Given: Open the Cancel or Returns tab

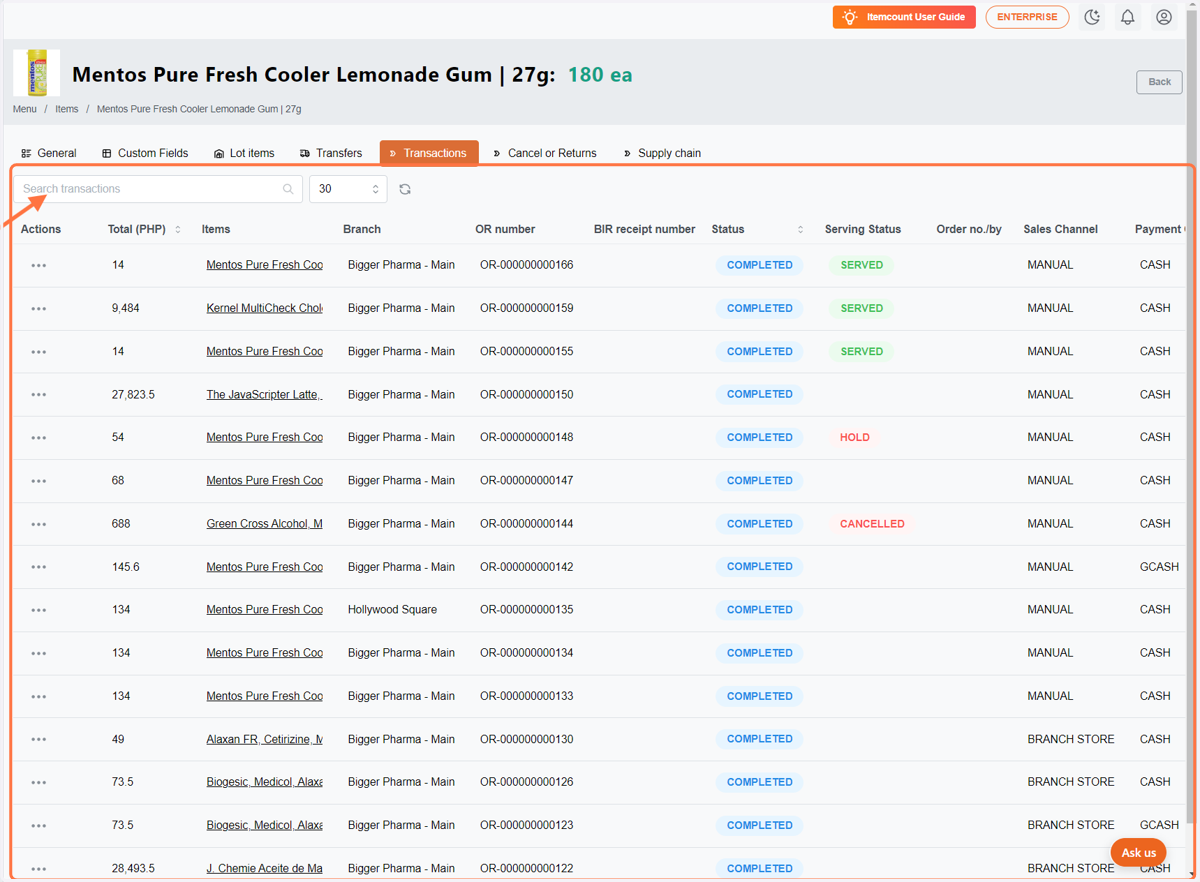Looking at the screenshot, I should (545, 153).
